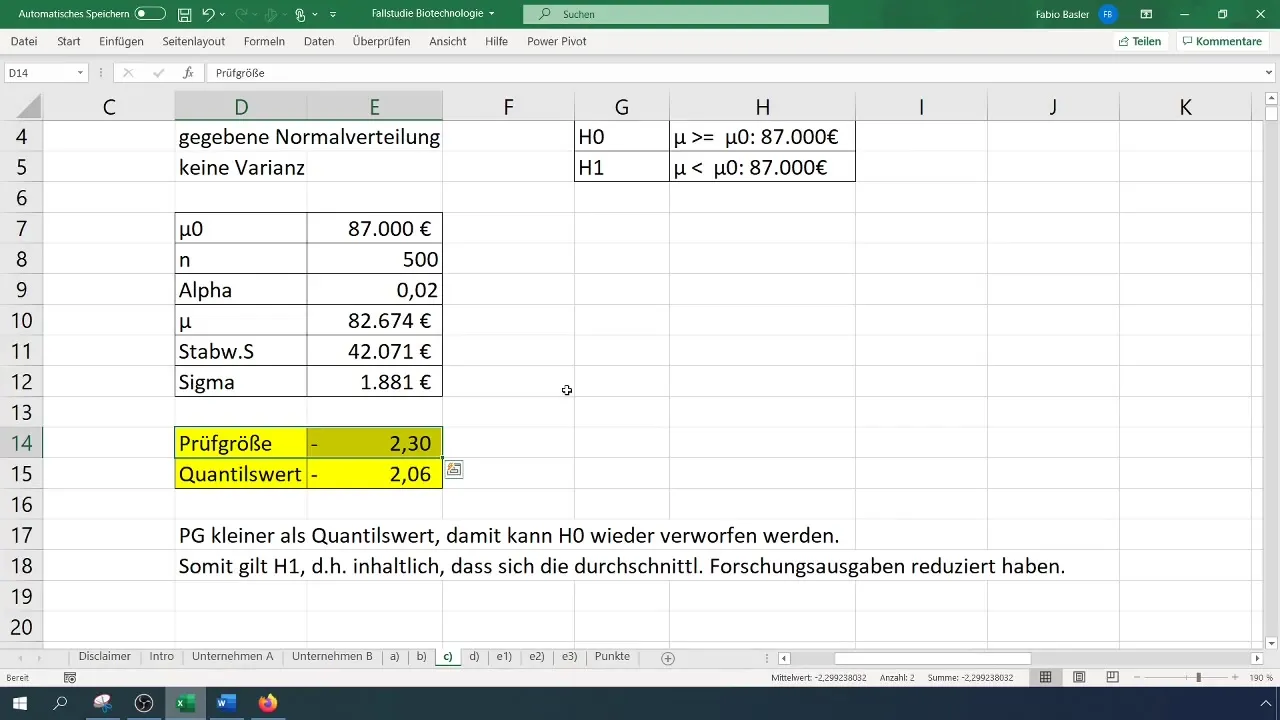Click the formula bar confirm checkmark icon
Screen dimensions: 1280x720
click(158, 73)
